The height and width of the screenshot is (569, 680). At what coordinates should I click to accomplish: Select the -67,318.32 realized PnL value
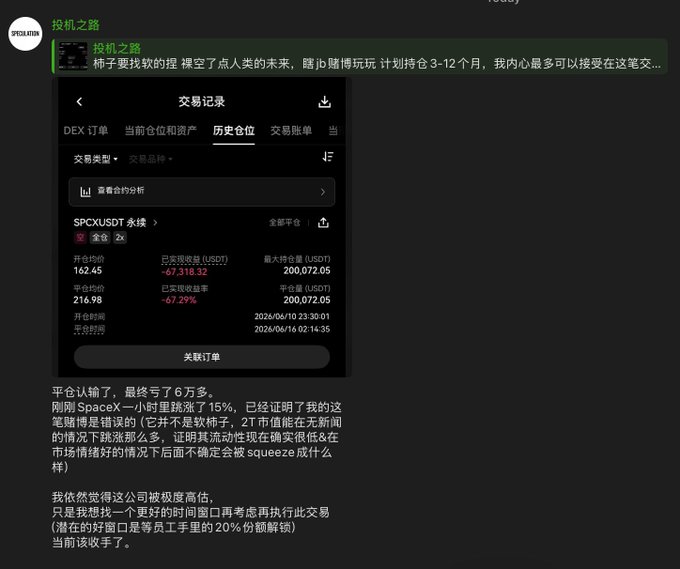tap(184, 272)
